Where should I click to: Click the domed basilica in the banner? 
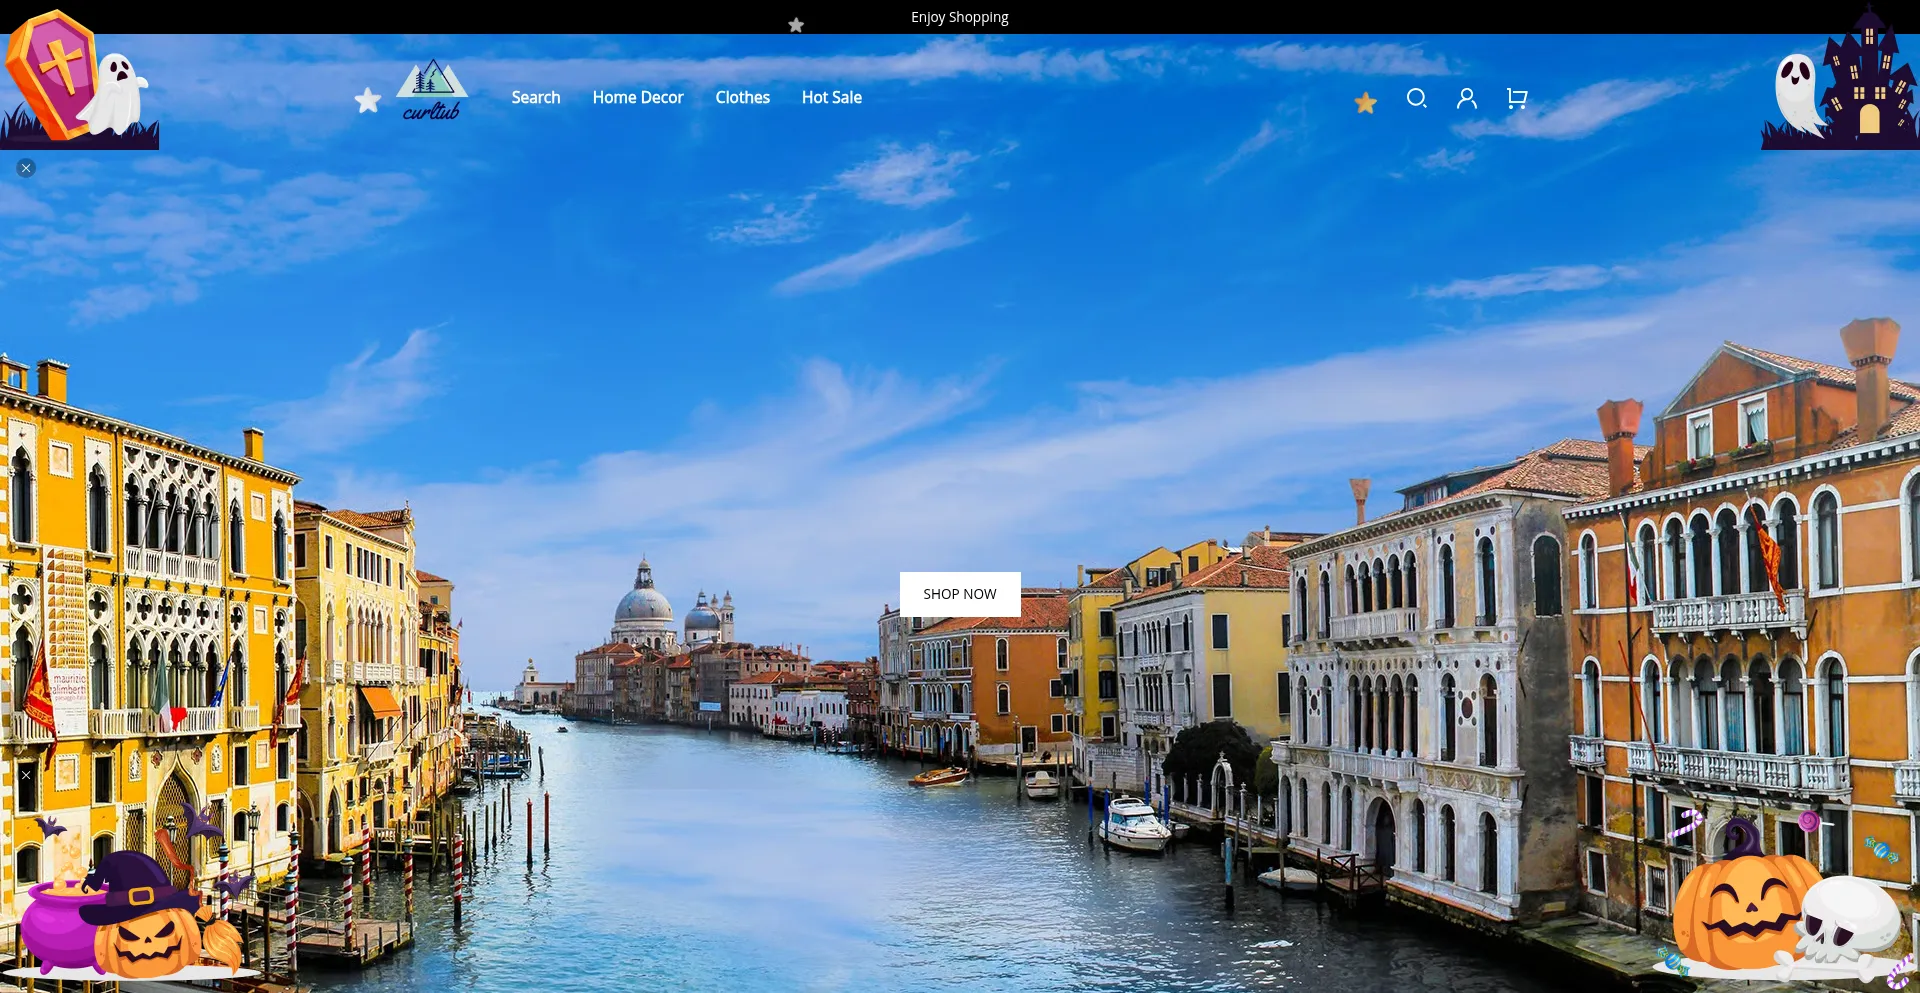point(643,605)
